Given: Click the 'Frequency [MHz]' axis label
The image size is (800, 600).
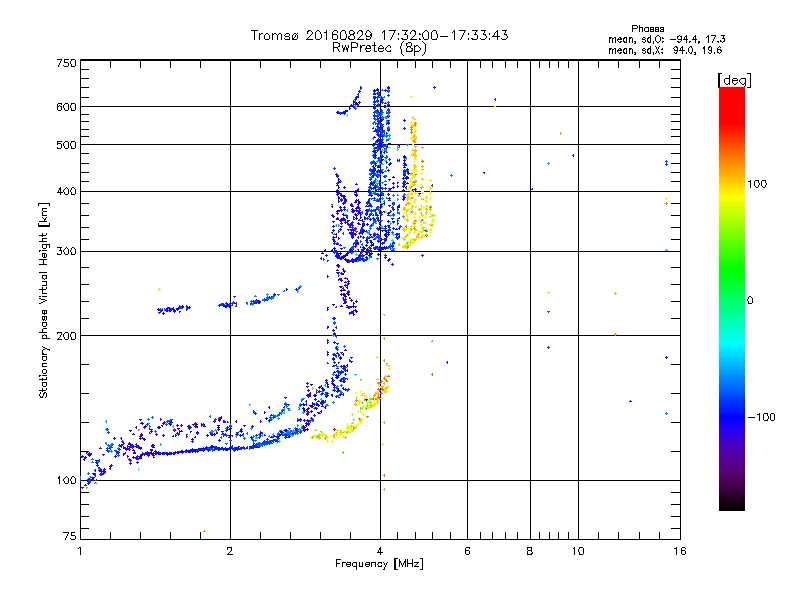Looking at the screenshot, I should click(379, 564).
